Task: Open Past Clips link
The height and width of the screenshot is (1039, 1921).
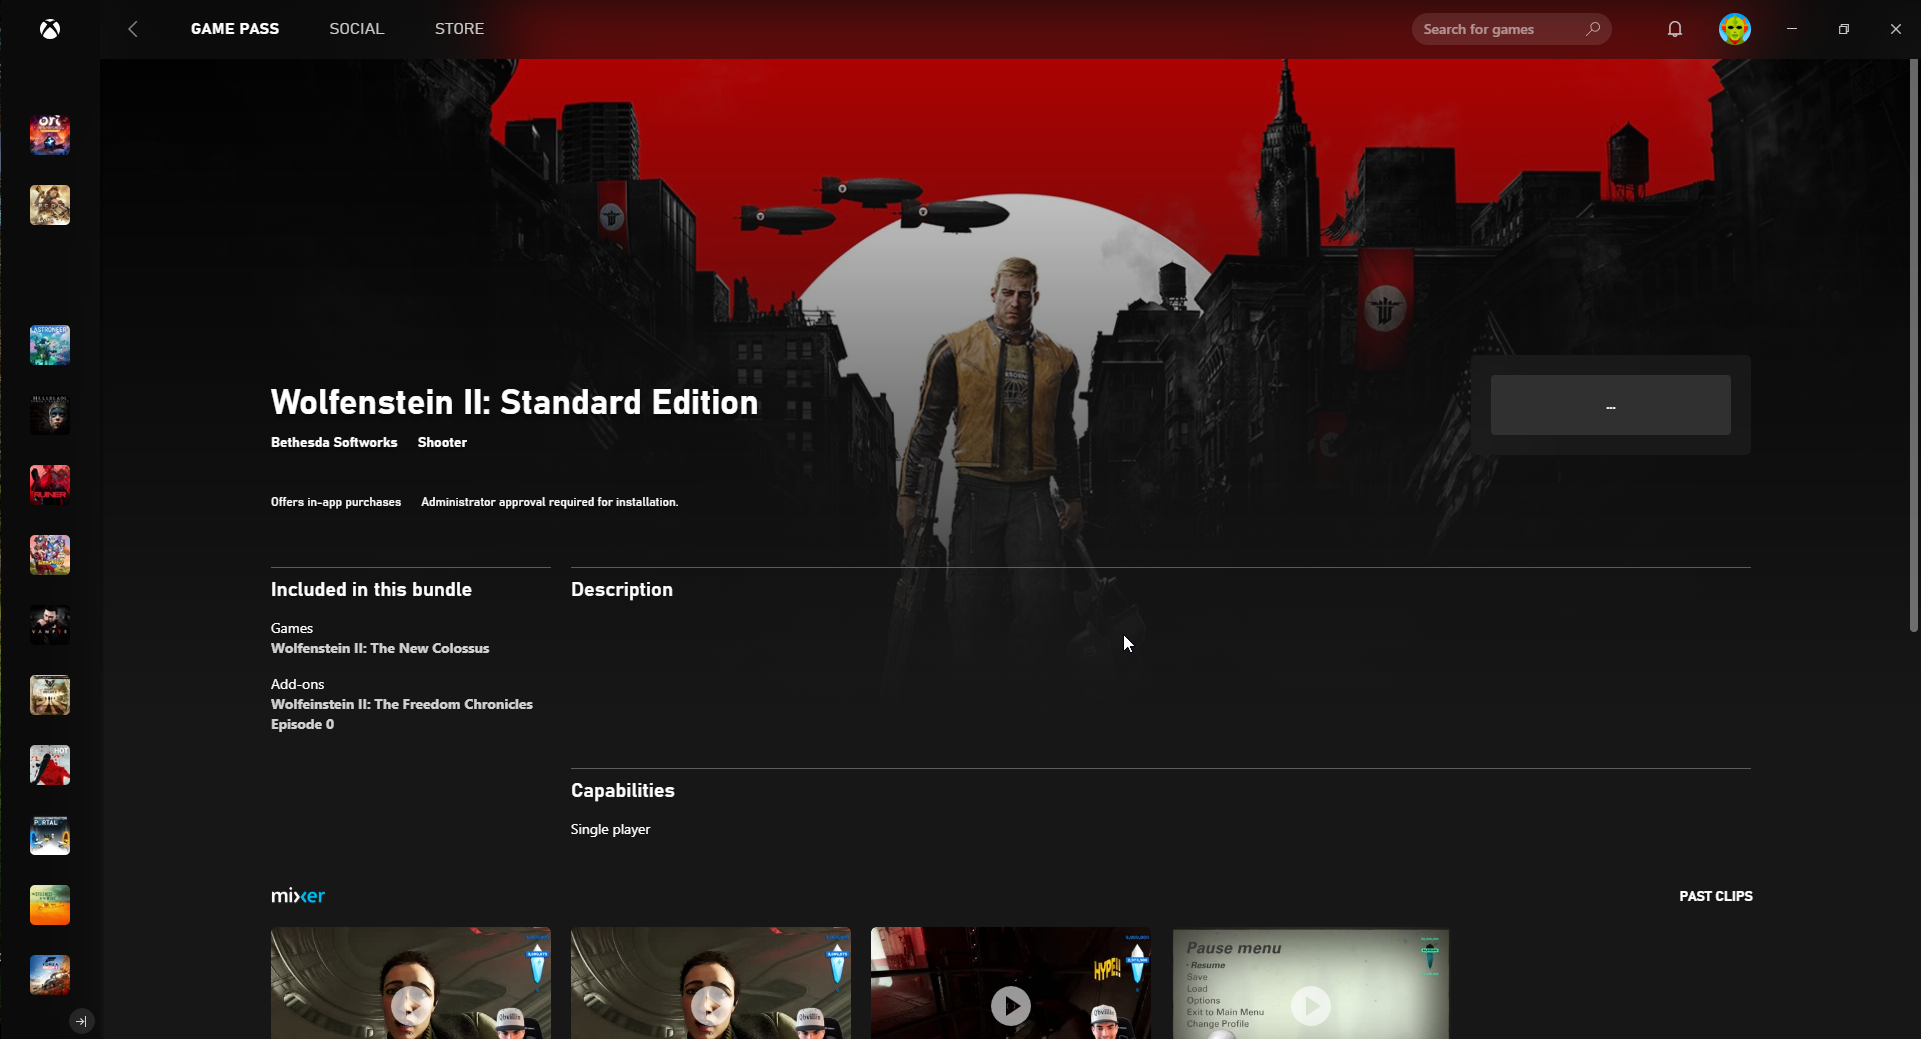Action: (x=1716, y=896)
